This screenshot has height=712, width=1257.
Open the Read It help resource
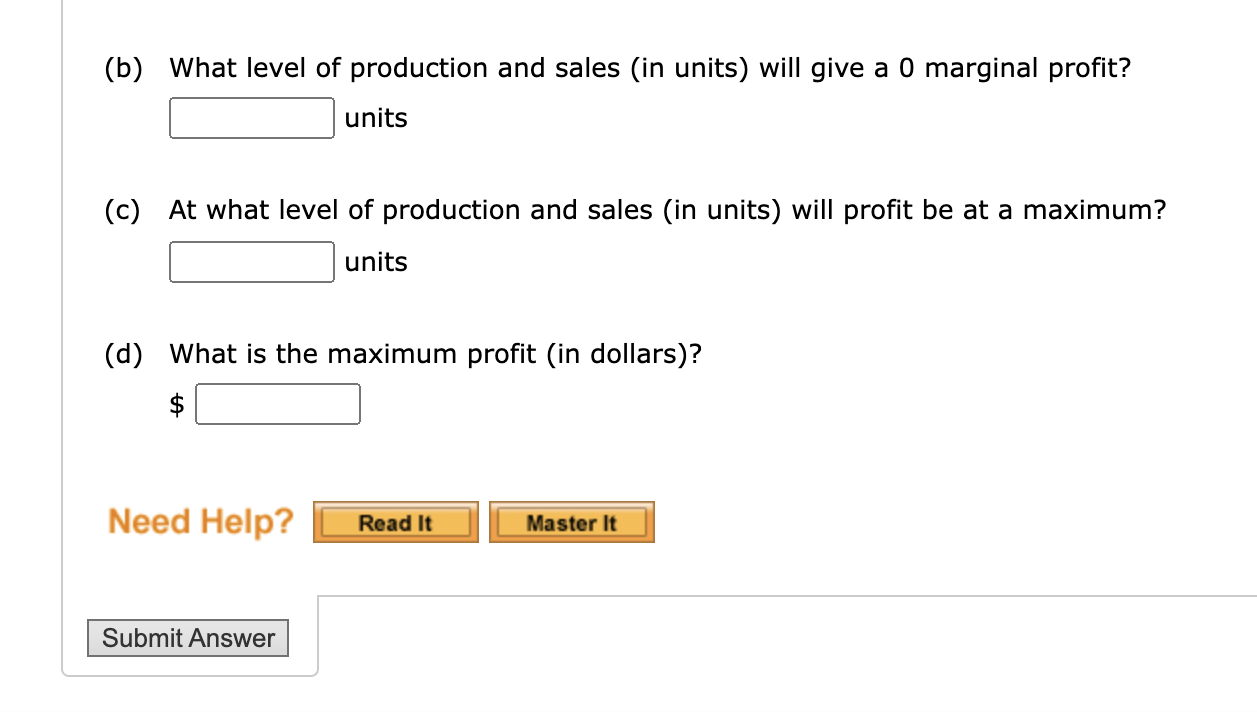click(x=396, y=522)
